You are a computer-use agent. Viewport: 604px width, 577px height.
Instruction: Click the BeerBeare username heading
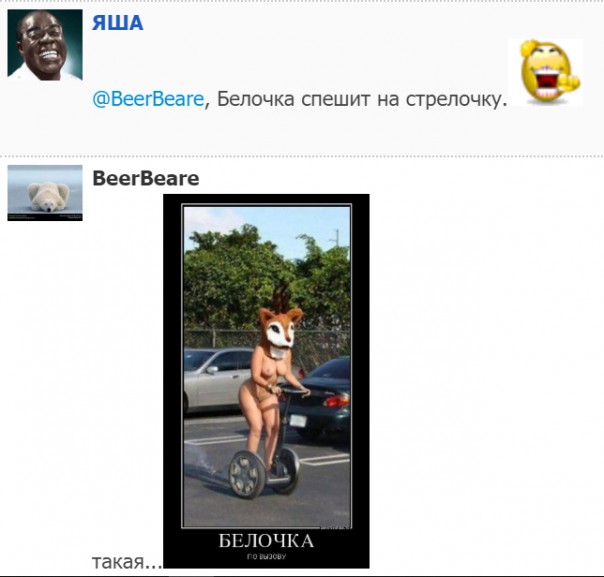pos(146,178)
